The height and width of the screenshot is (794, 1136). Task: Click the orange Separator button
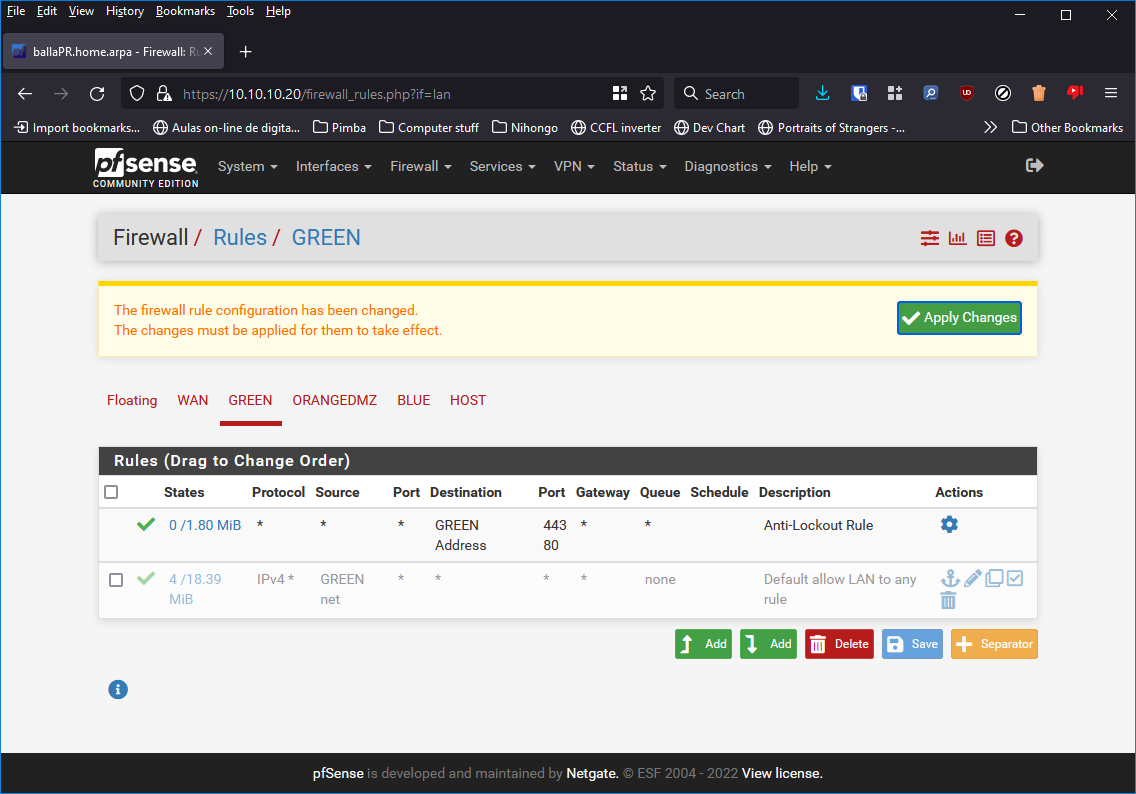[x=994, y=644]
